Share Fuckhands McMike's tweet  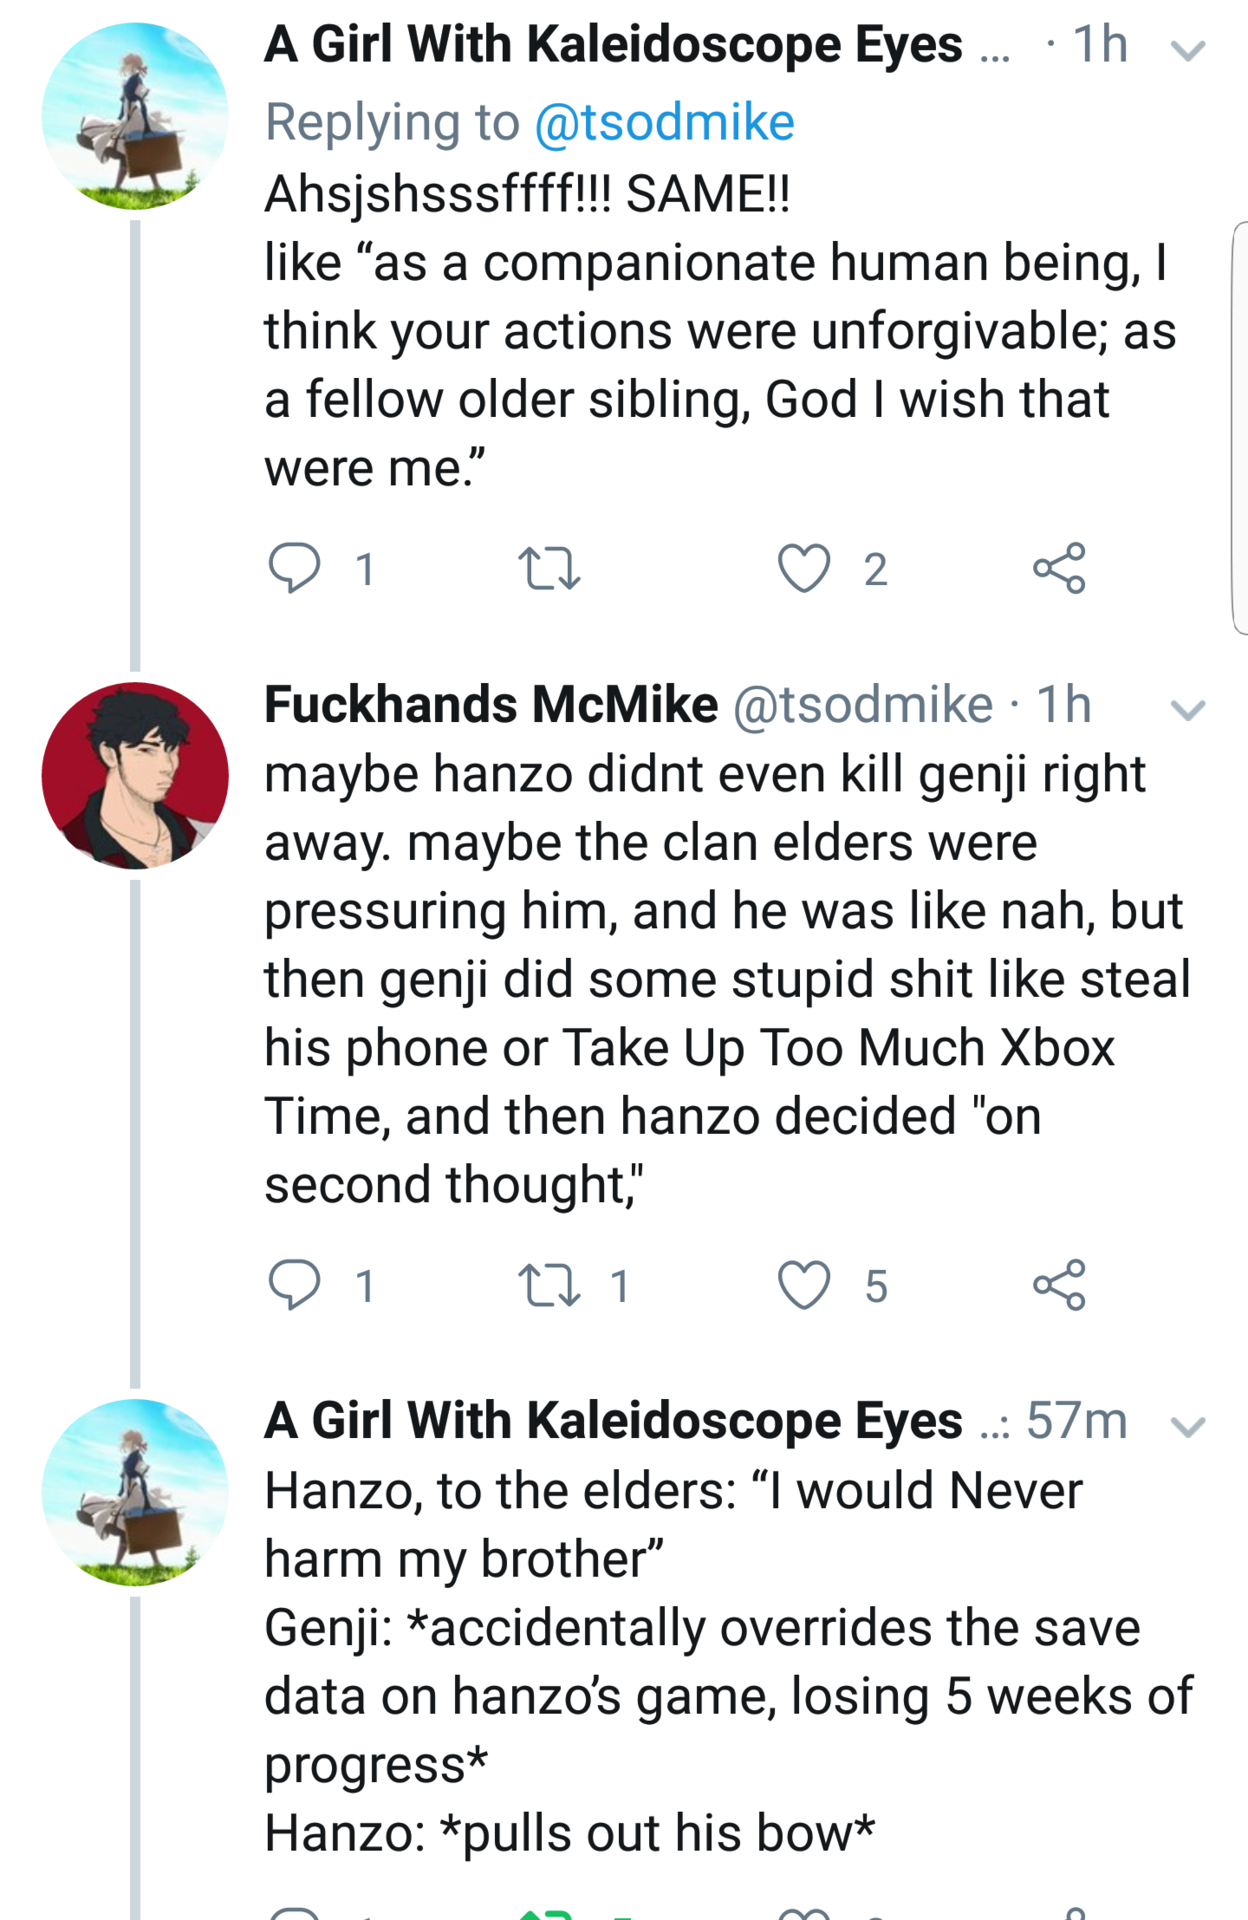(x=1059, y=1284)
